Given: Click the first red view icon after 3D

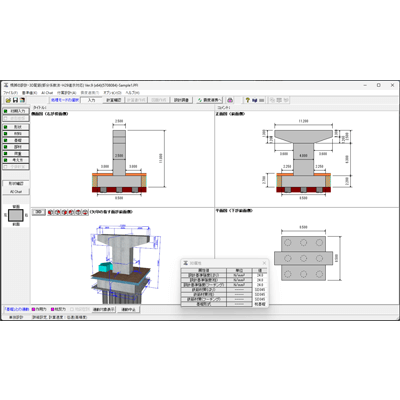Looking at the screenshot, I should pyautogui.click(x=50, y=212).
